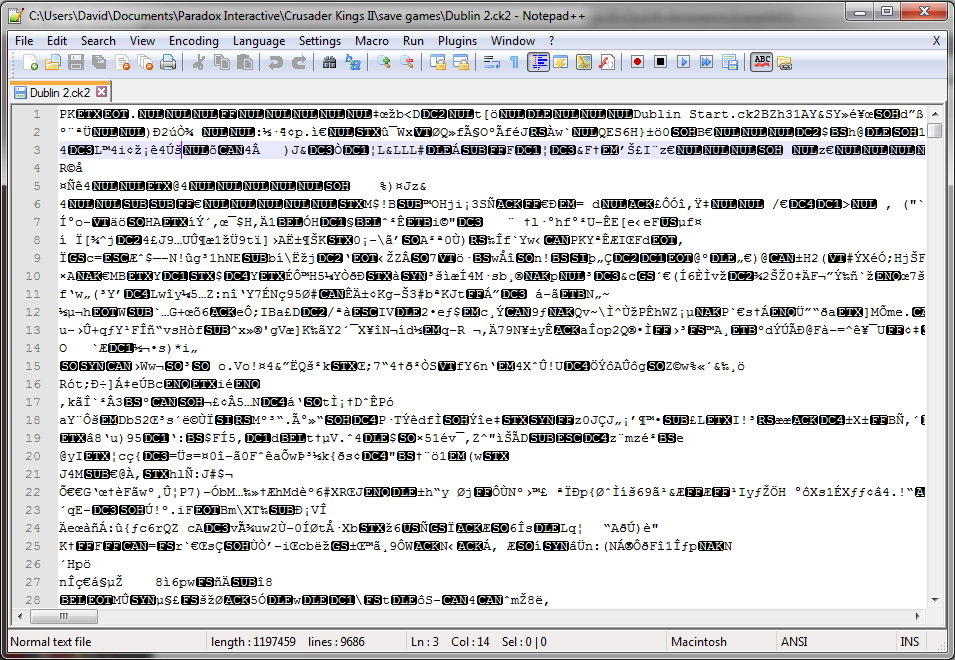This screenshot has width=955, height=660.
Task: Click the Find and Replace icon
Action: pyautogui.click(x=353, y=63)
